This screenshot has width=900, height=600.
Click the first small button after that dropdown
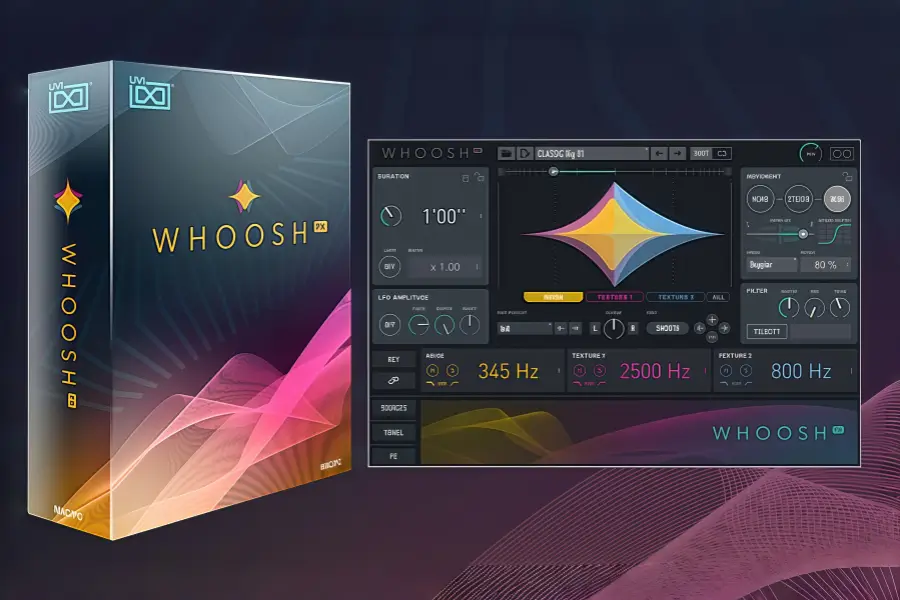pyautogui.click(x=561, y=328)
